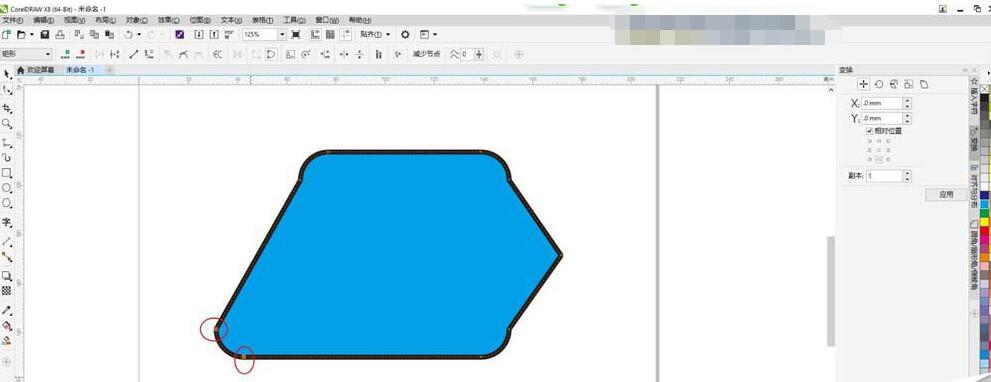Click the X position input field

tap(882, 103)
